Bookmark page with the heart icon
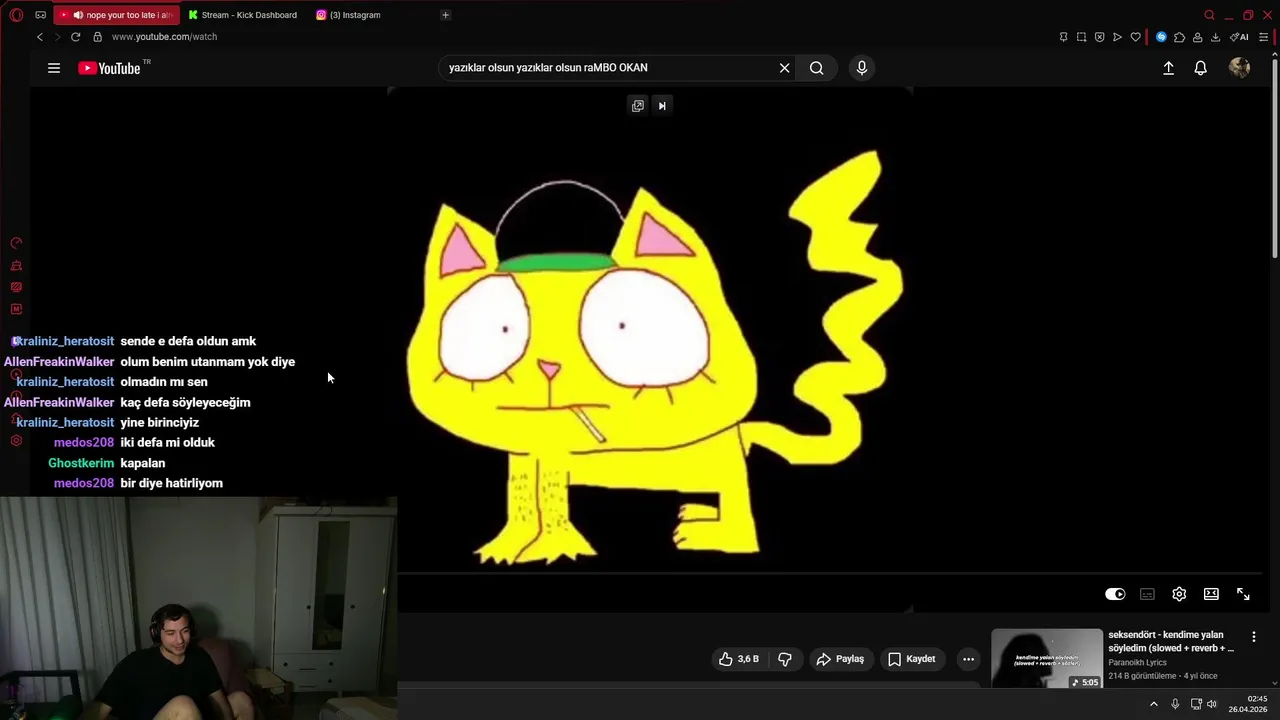 click(x=1135, y=37)
